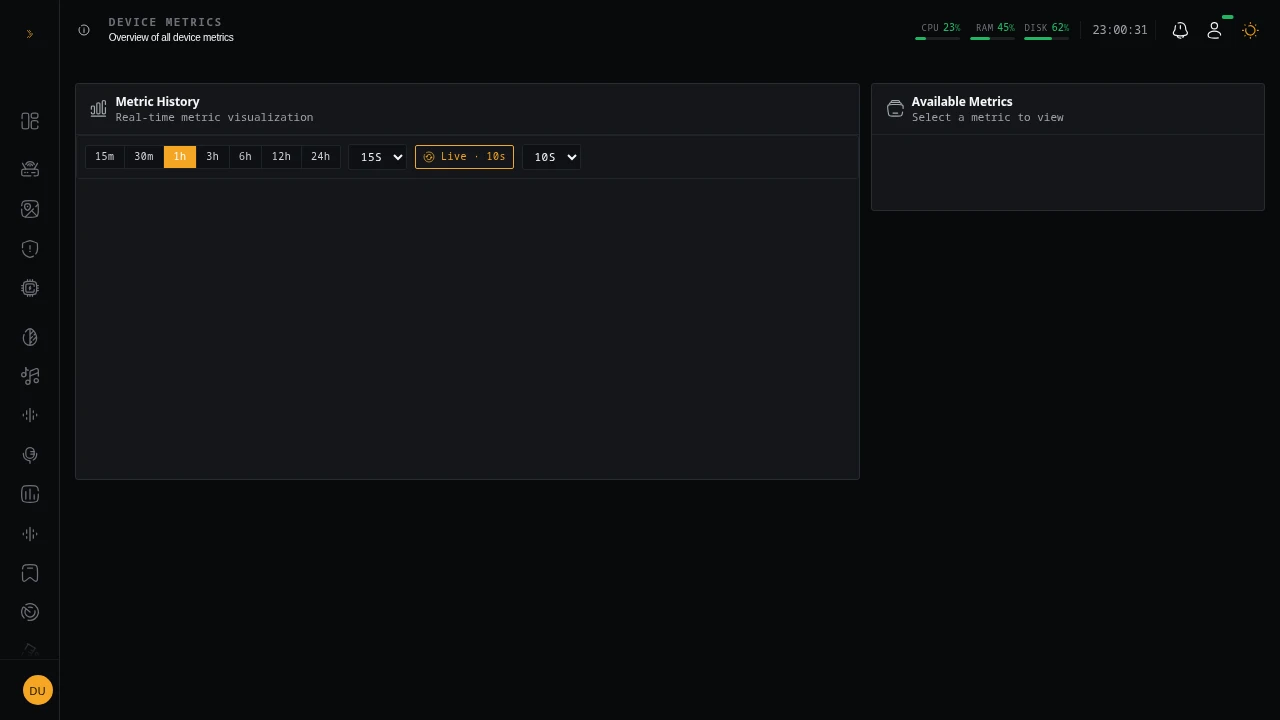Screen dimensions: 1280x720
Task: Click the Available Metrics database icon
Action: coord(895,109)
